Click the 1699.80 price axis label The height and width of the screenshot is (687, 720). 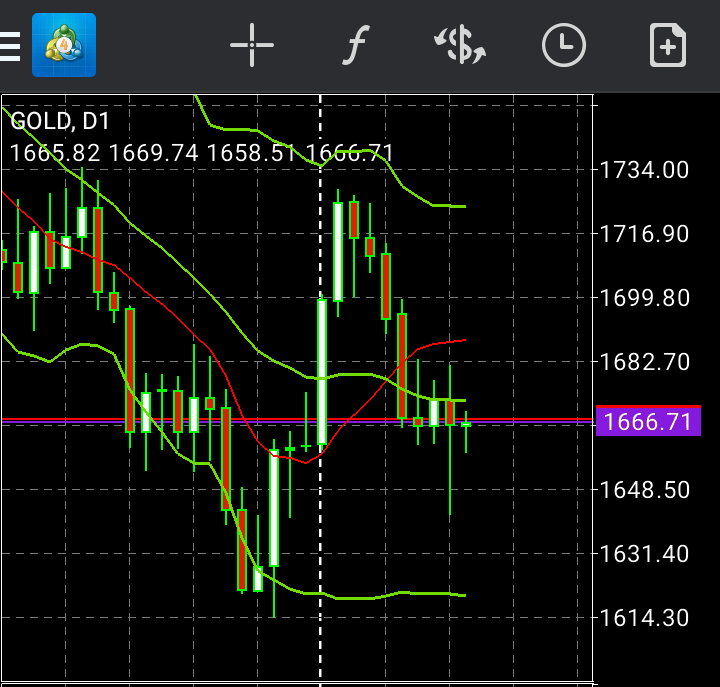644,298
